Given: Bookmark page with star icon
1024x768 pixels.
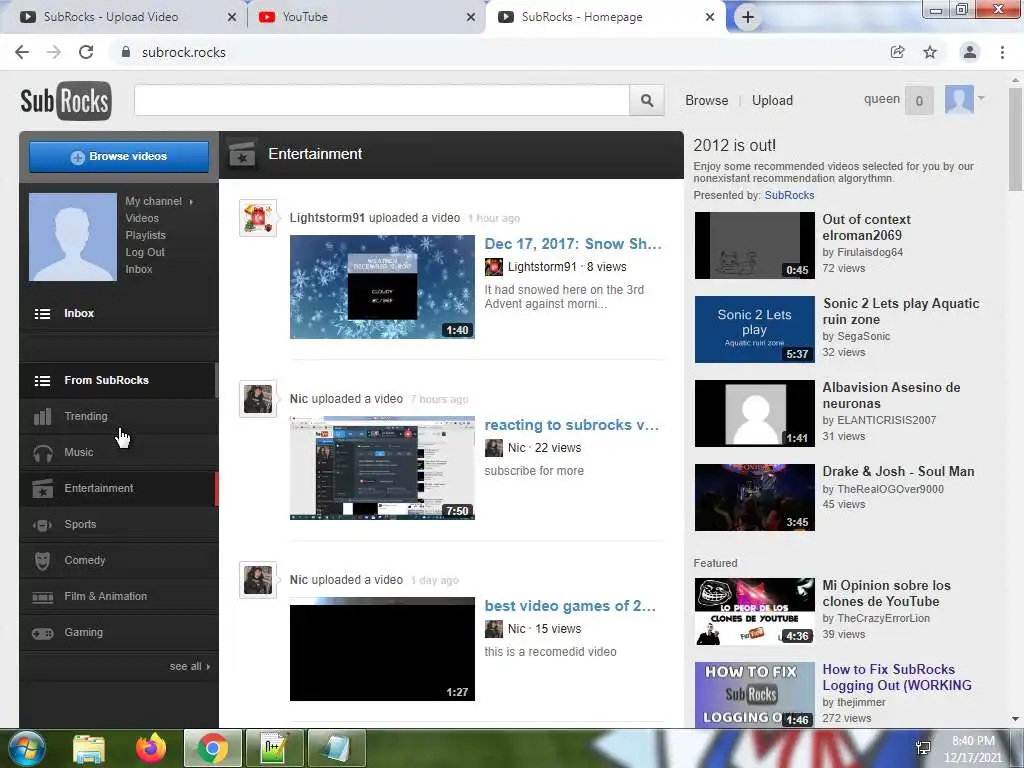Looking at the screenshot, I should pyautogui.click(x=930, y=52).
